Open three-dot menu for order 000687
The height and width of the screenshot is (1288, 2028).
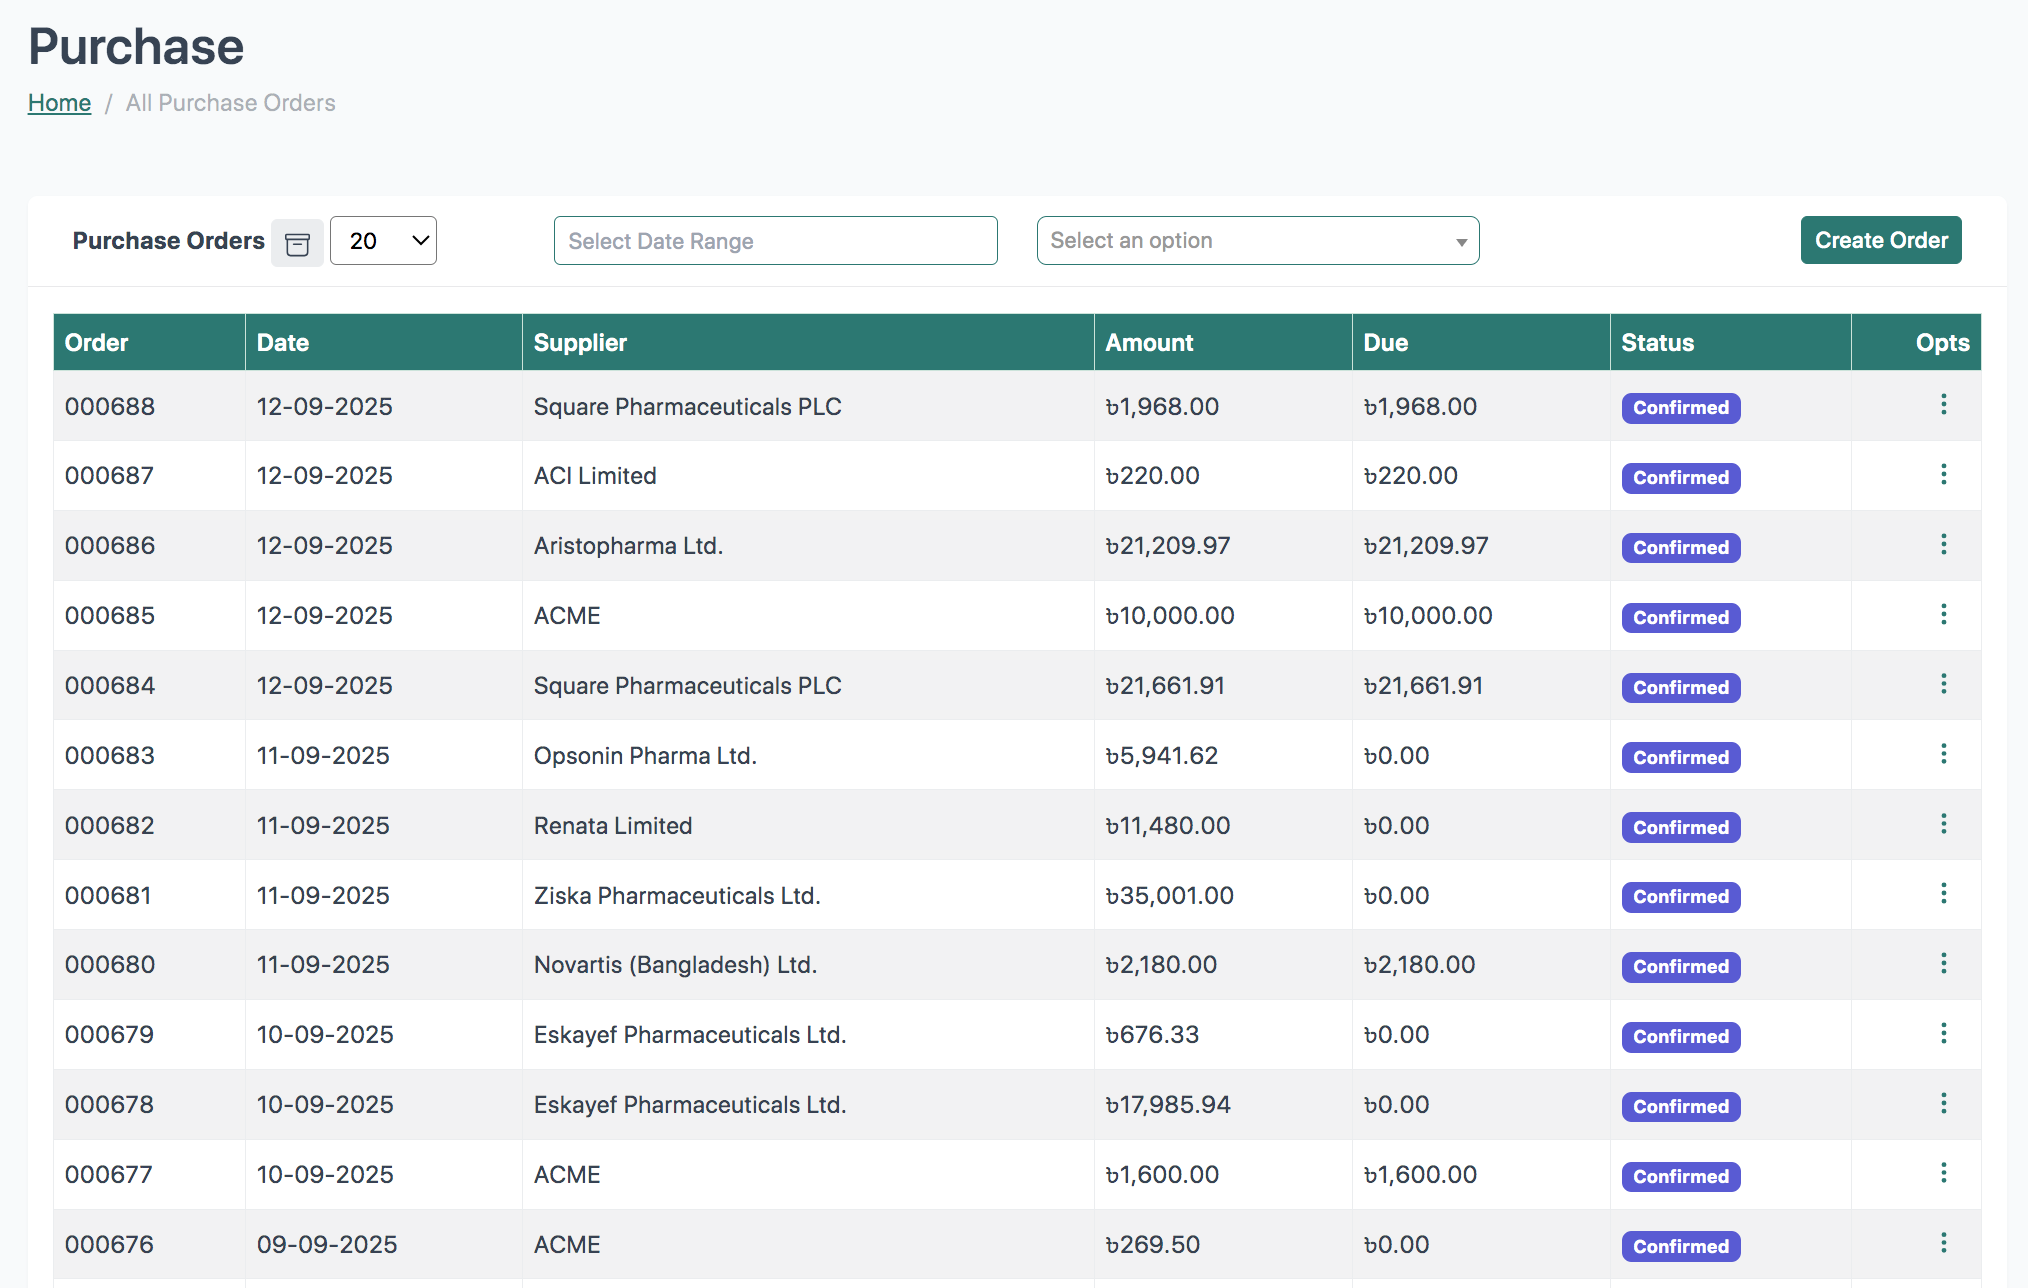click(1943, 475)
